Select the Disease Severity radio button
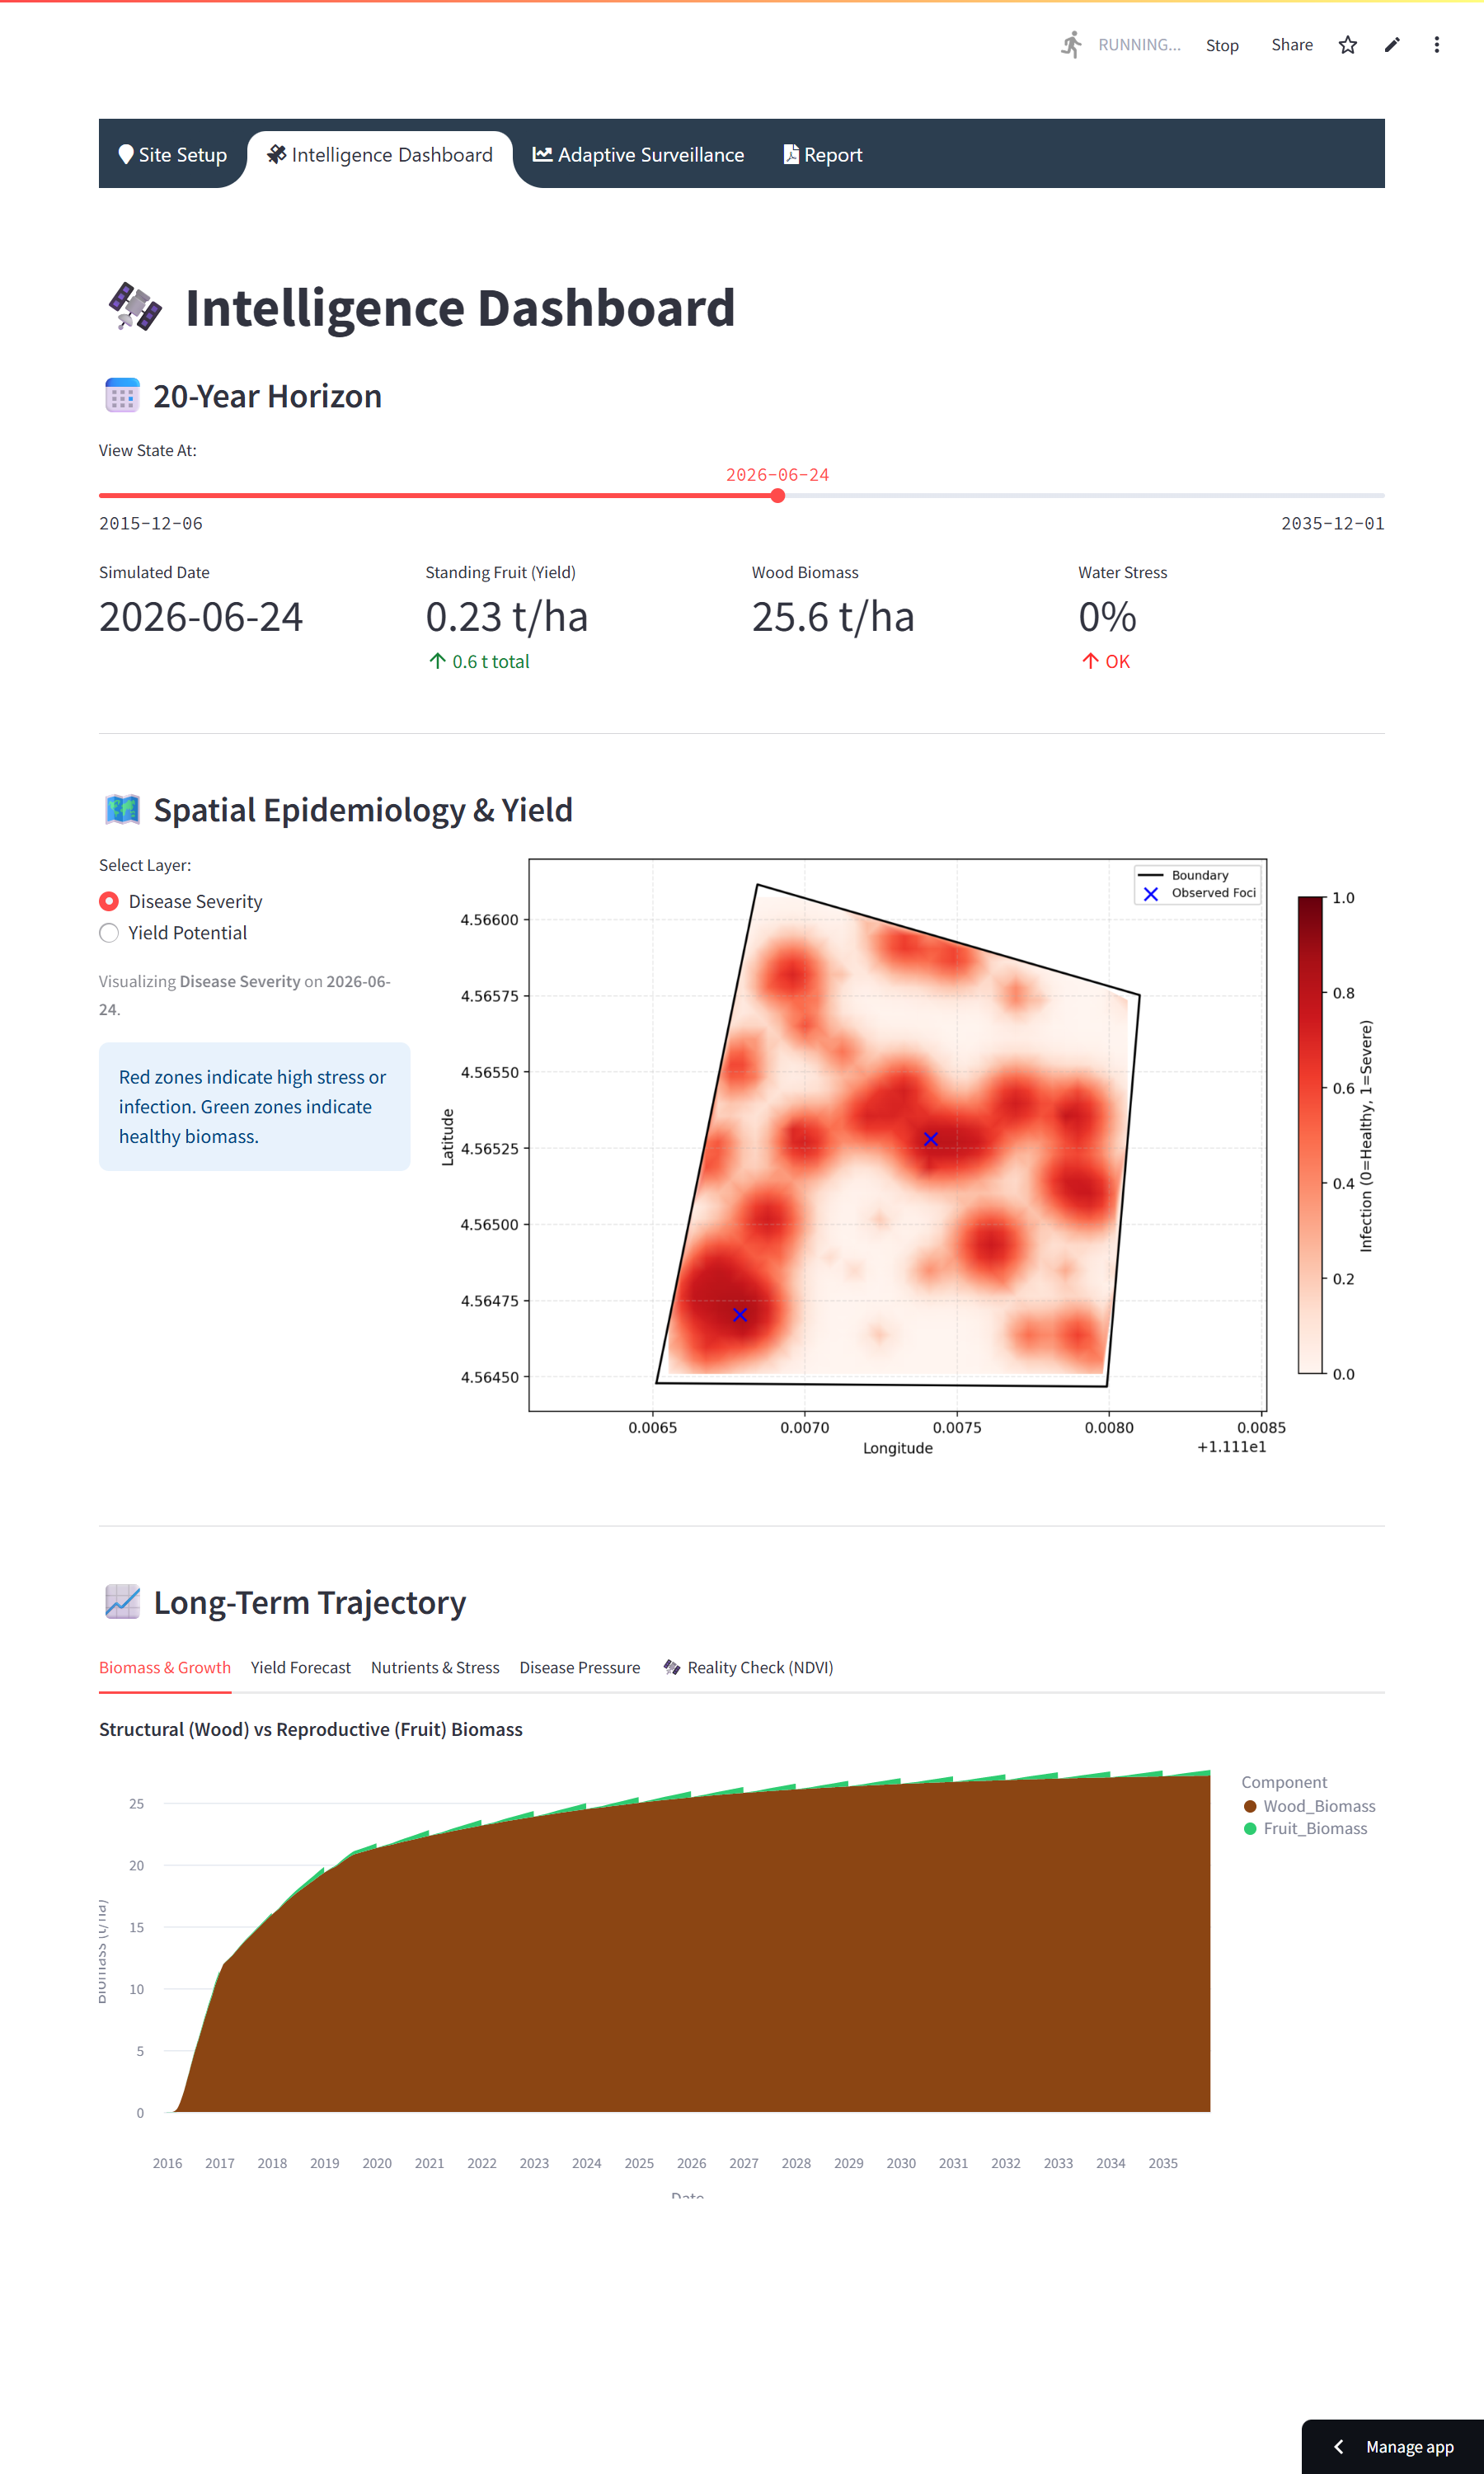 click(x=109, y=901)
